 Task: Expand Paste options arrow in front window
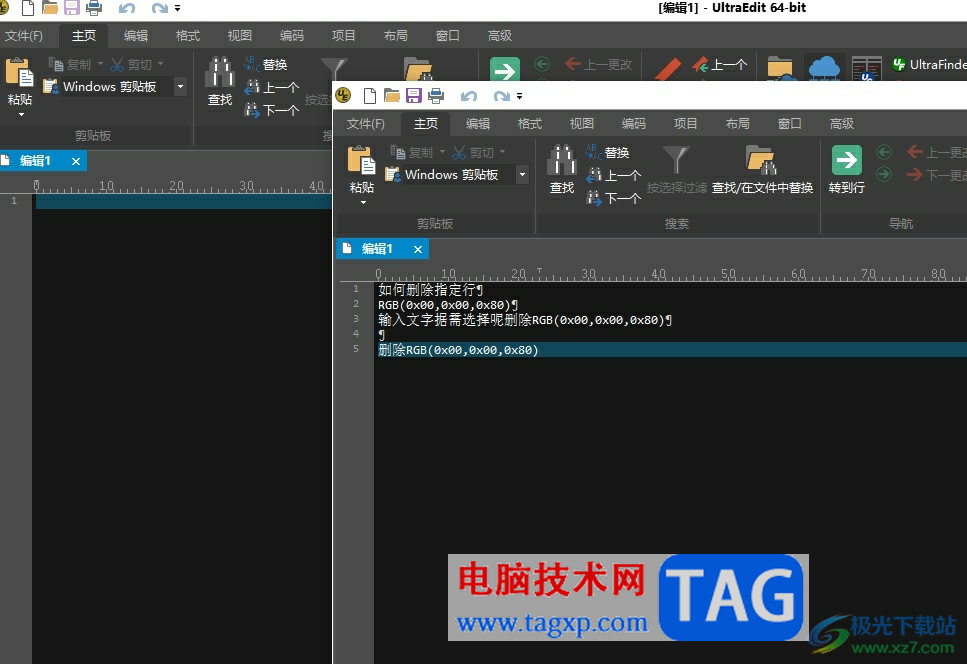coord(363,202)
